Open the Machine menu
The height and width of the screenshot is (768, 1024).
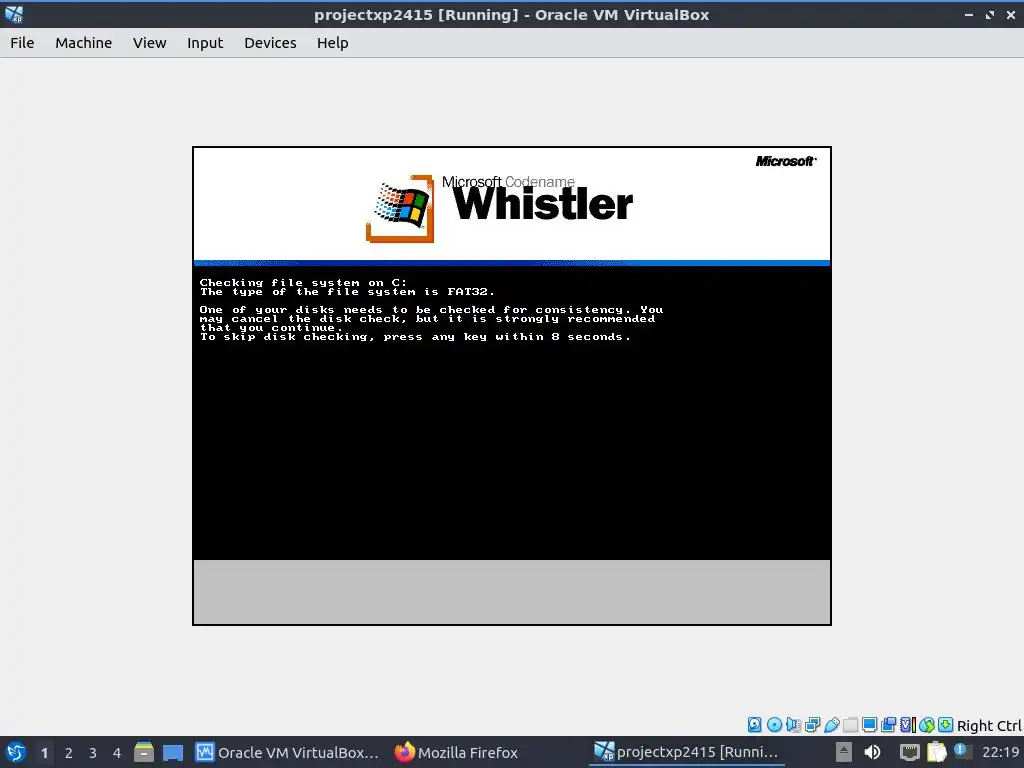pyautogui.click(x=84, y=43)
